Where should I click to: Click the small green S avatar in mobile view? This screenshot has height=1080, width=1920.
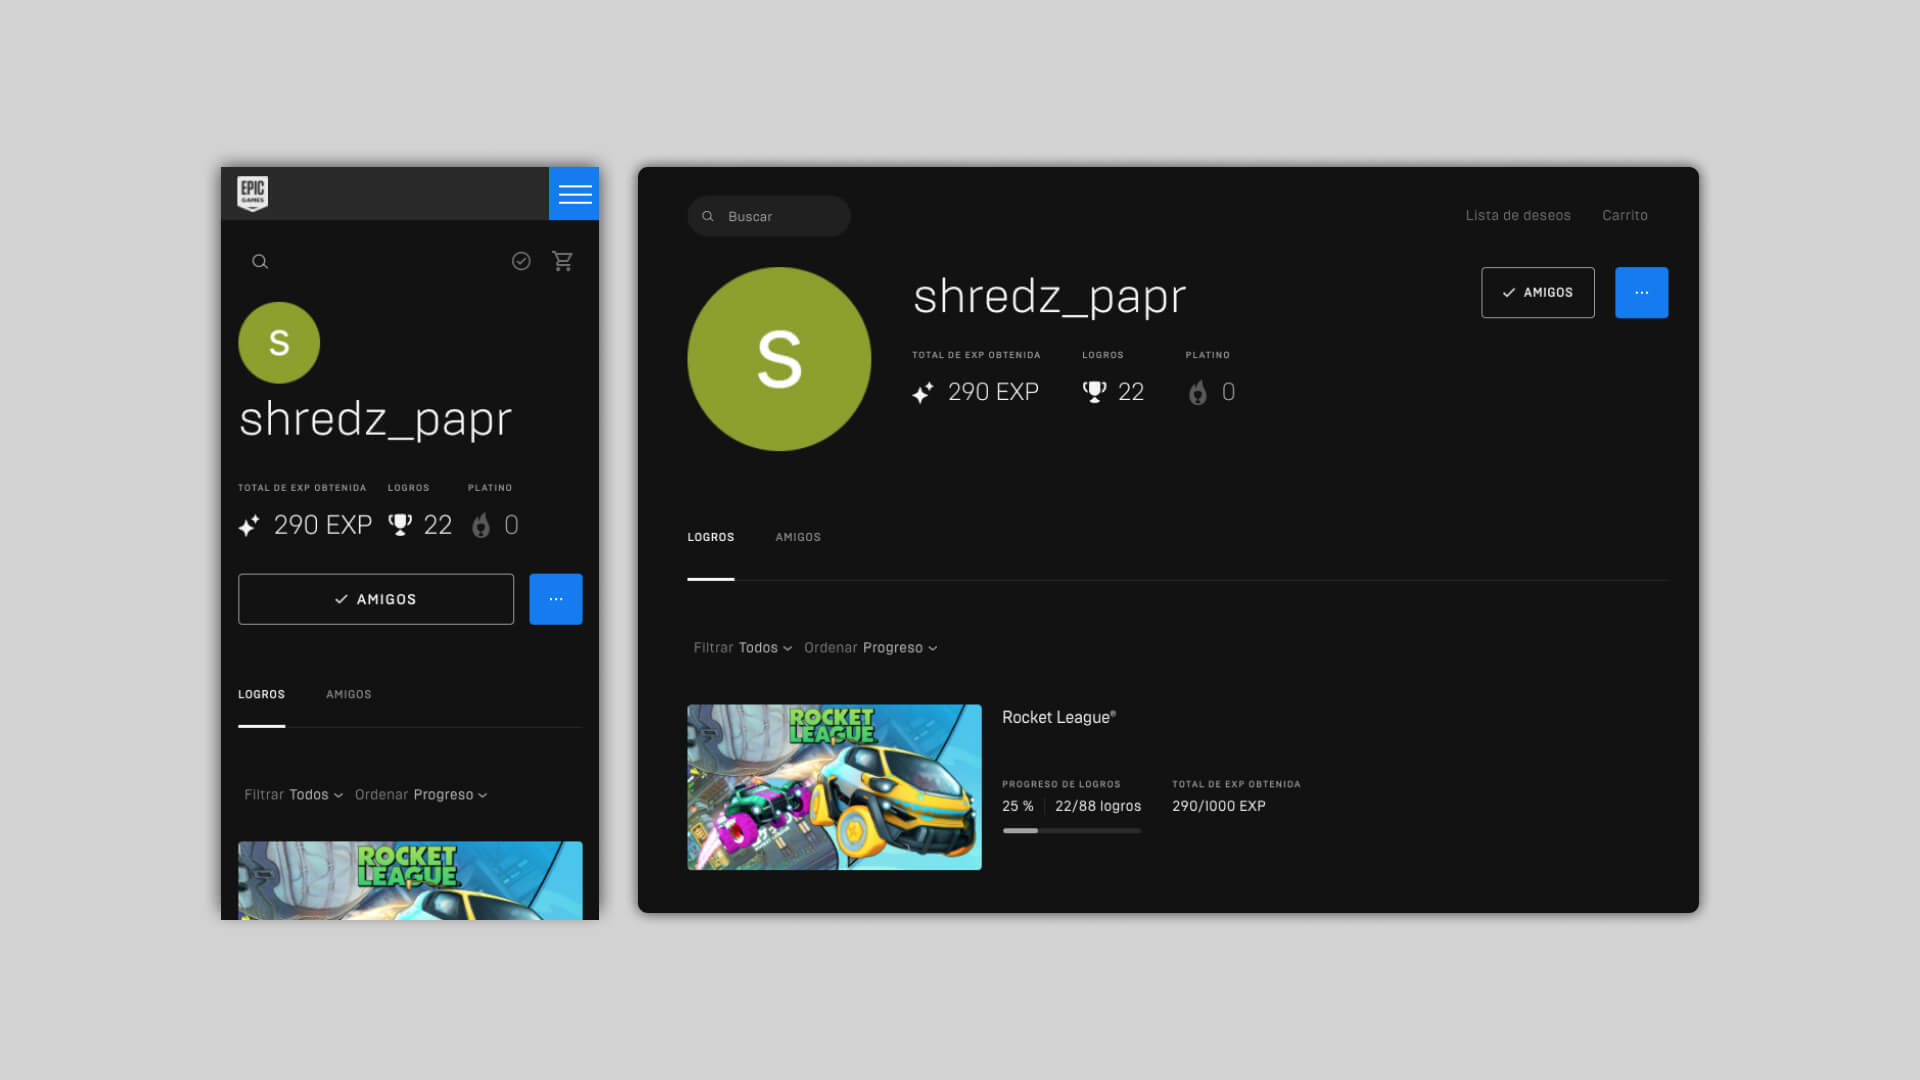click(279, 343)
